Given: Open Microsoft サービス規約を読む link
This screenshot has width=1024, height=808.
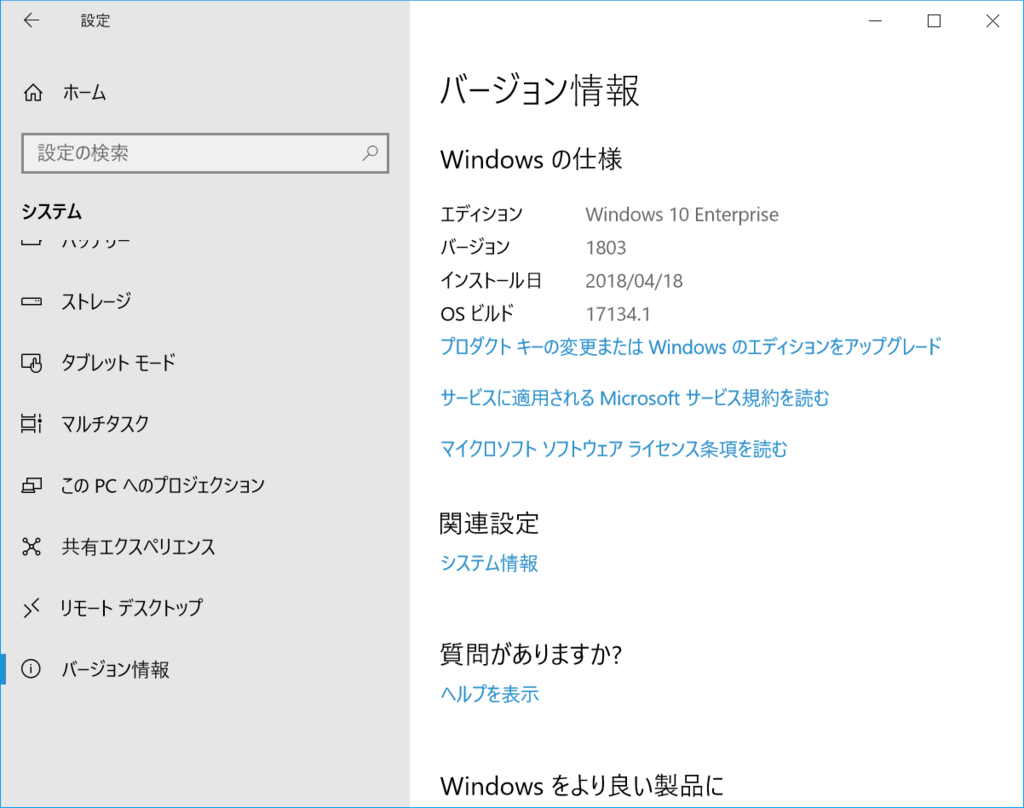Looking at the screenshot, I should click(x=635, y=398).
